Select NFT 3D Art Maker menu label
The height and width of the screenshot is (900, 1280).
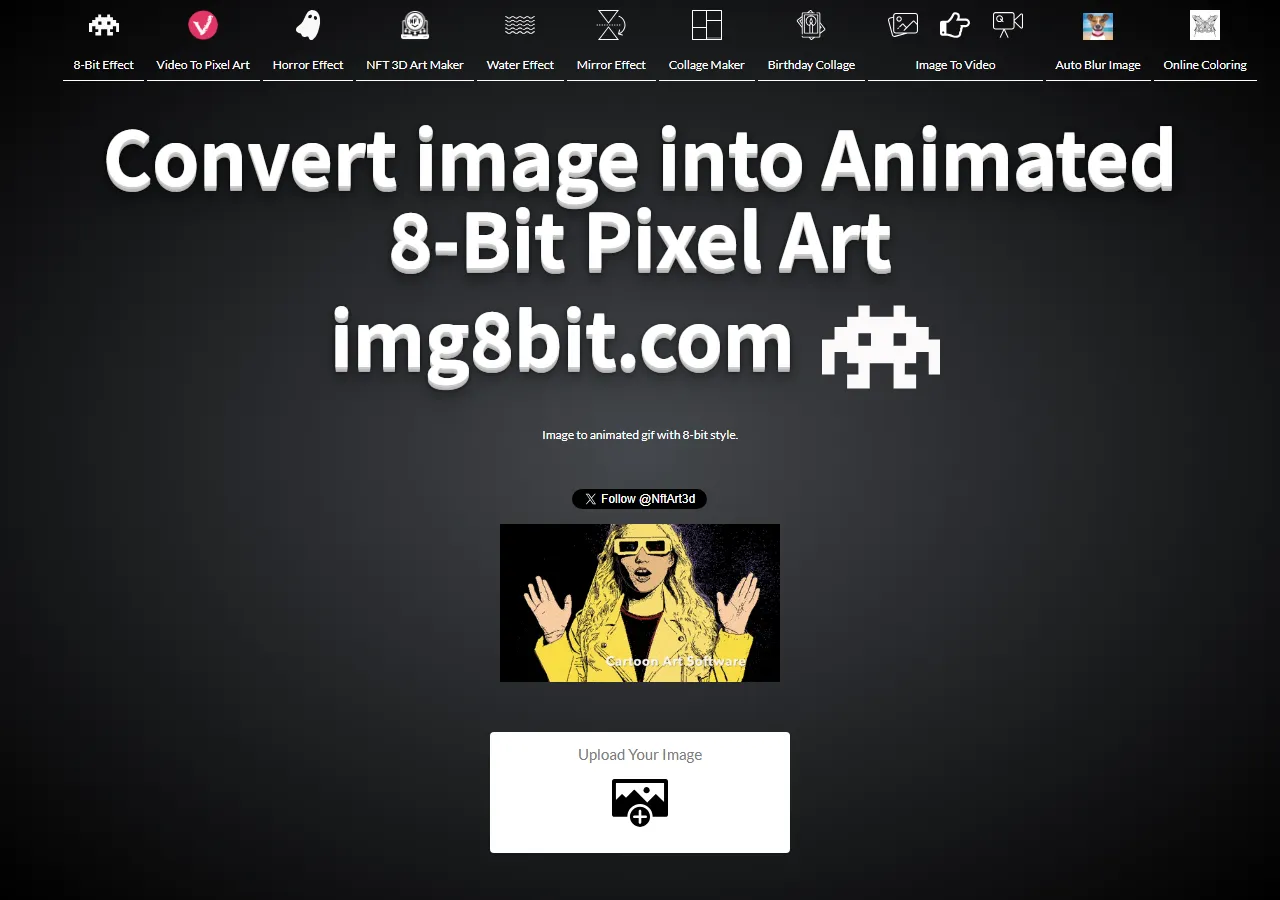pyautogui.click(x=415, y=65)
